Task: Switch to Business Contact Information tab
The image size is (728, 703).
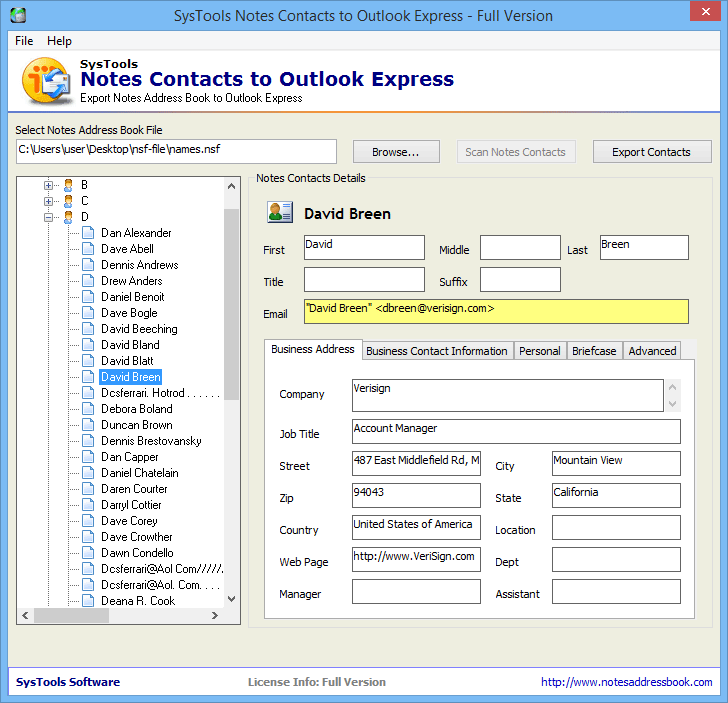Action: coord(437,351)
